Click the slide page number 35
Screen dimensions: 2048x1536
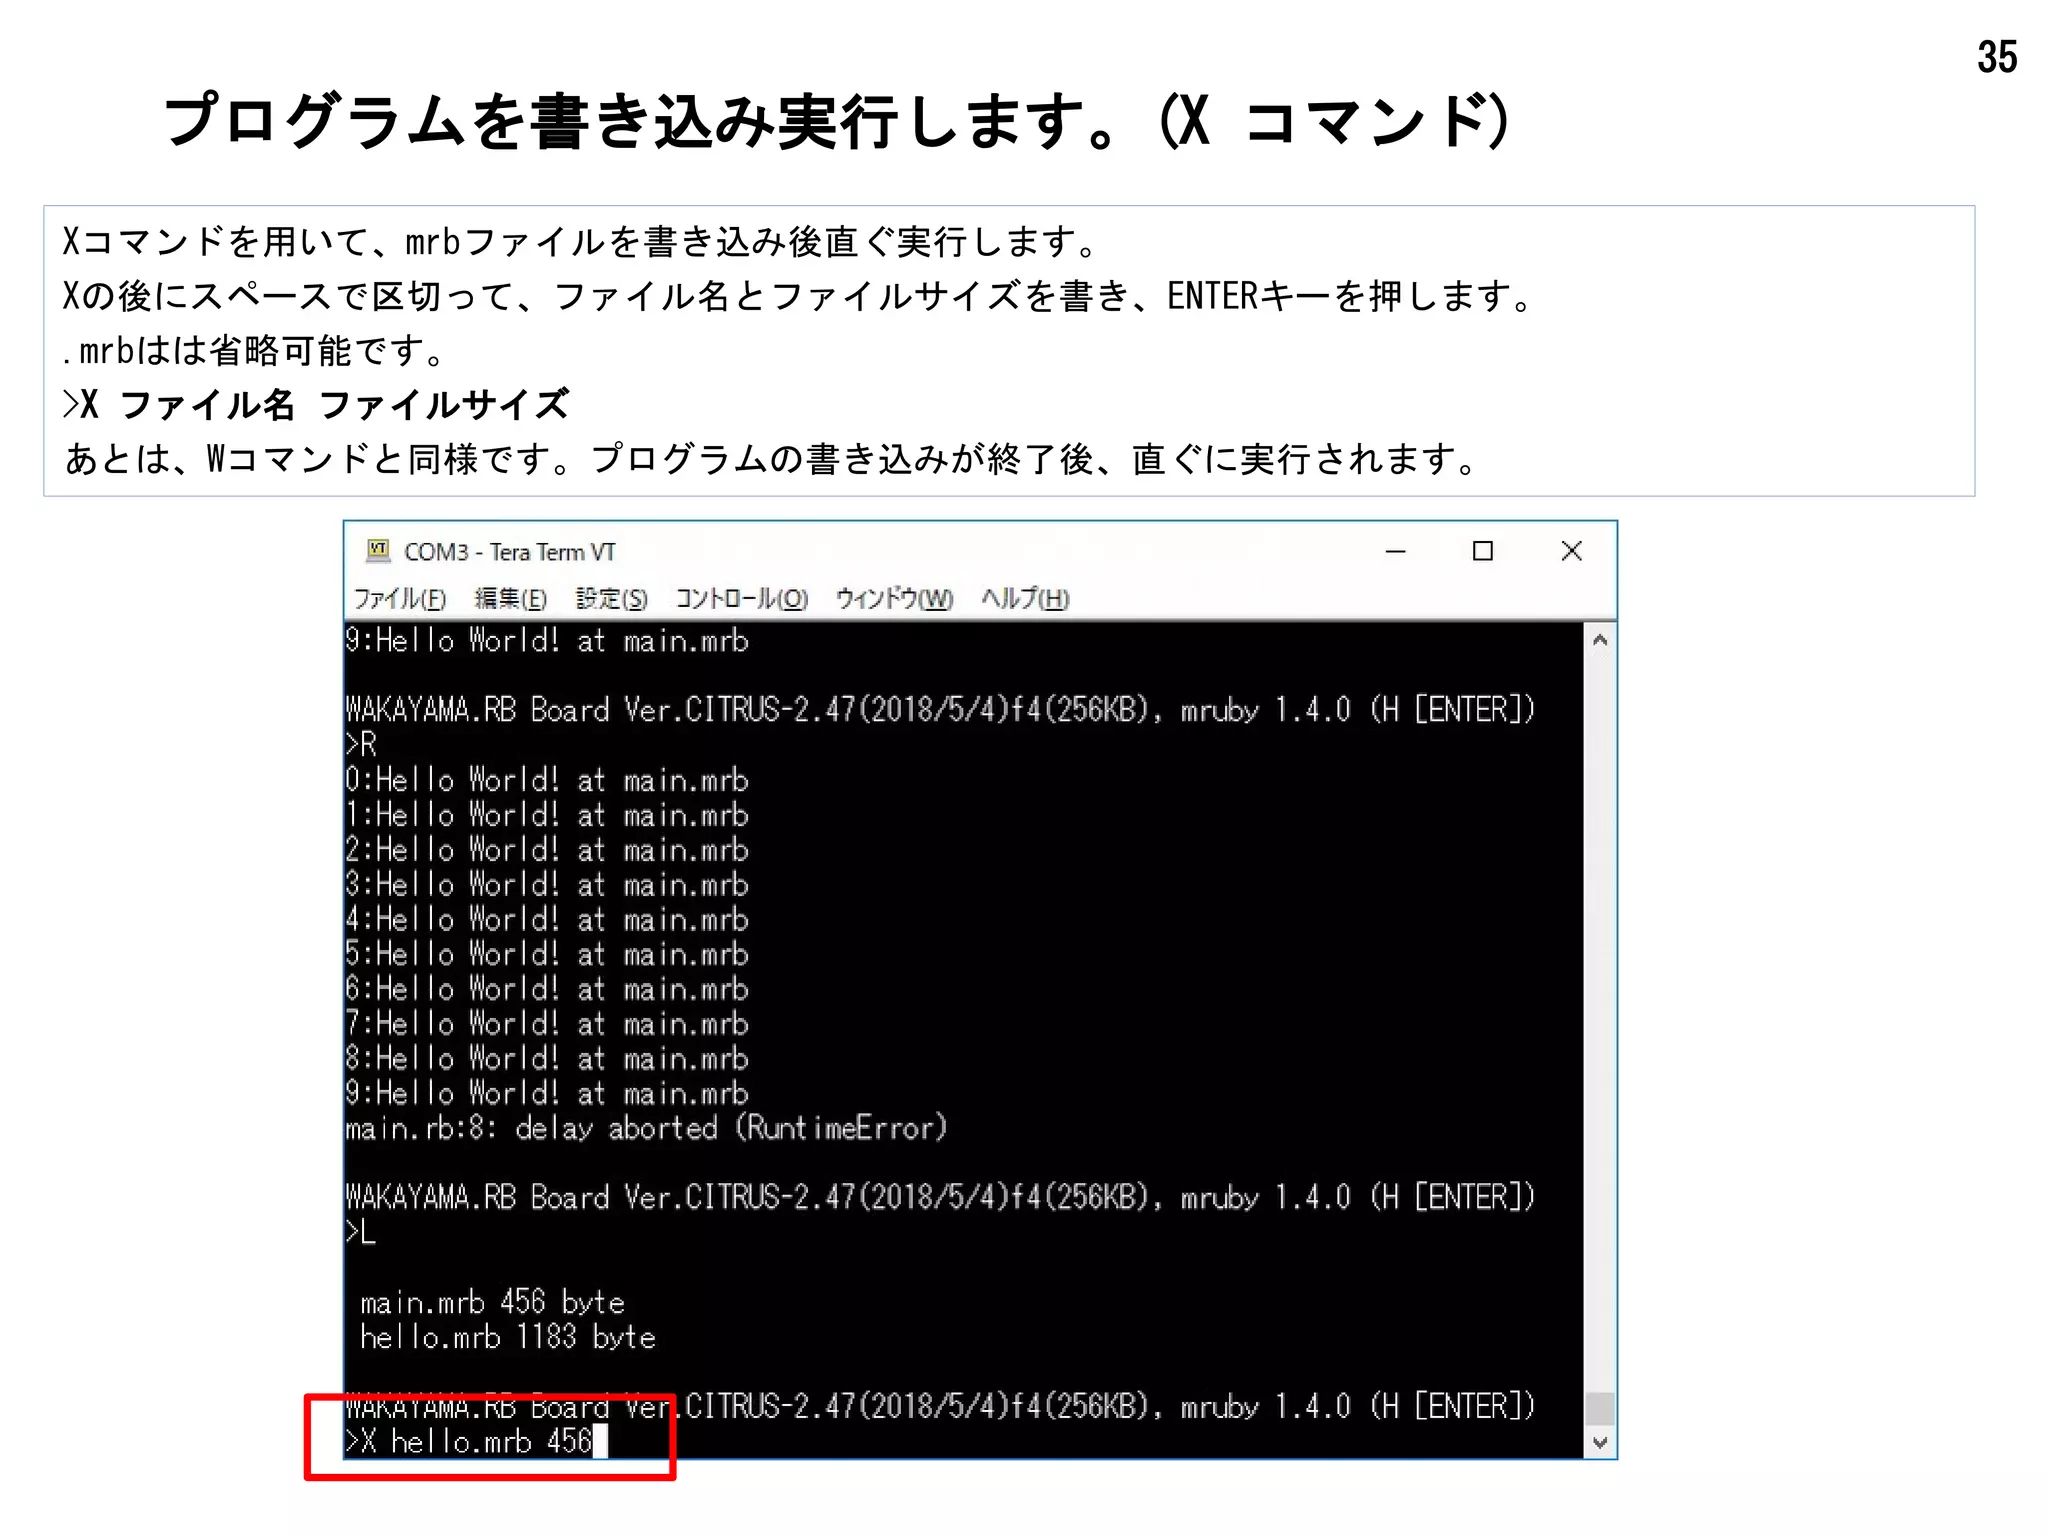coord(1997,57)
